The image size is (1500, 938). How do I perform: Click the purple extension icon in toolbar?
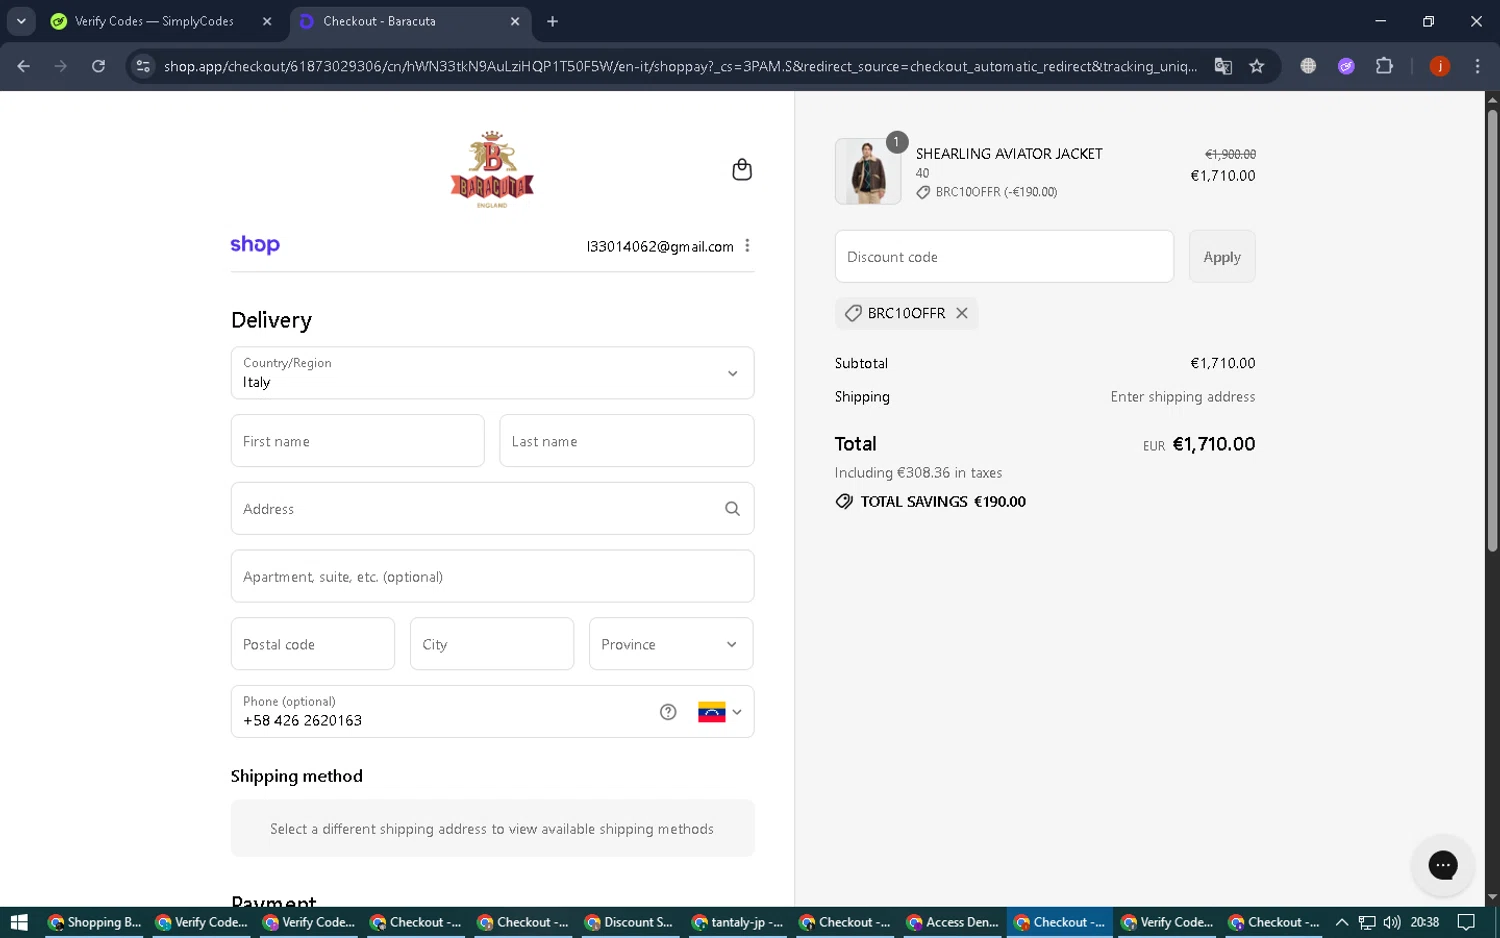[1346, 66]
